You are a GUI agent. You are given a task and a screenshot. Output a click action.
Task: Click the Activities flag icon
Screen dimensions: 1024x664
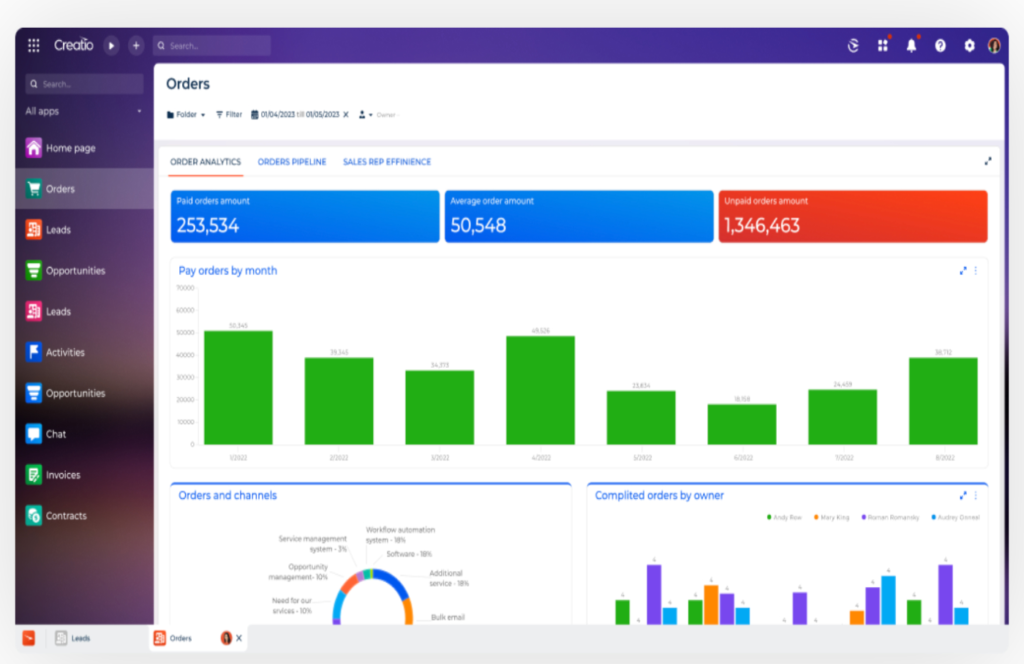point(33,351)
